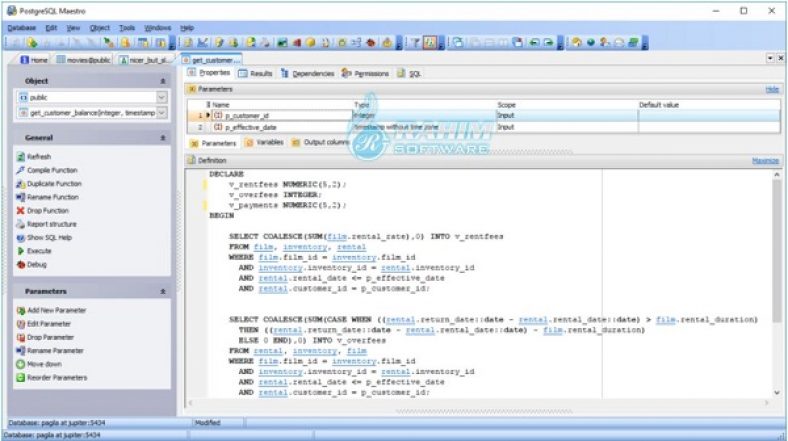Select the get_customer... document tab
This screenshot has height=441, width=788.
click(212, 60)
